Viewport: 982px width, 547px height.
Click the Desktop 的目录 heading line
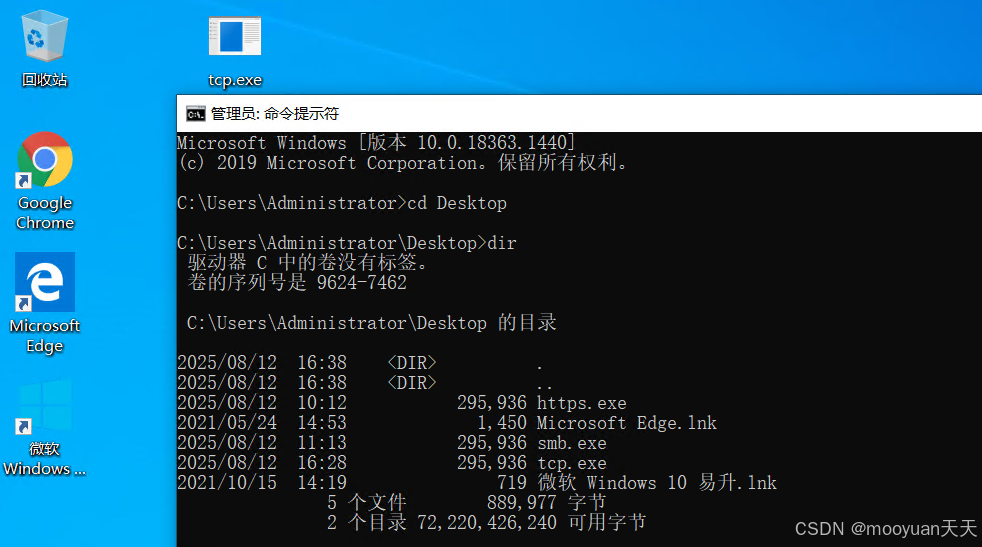click(371, 323)
